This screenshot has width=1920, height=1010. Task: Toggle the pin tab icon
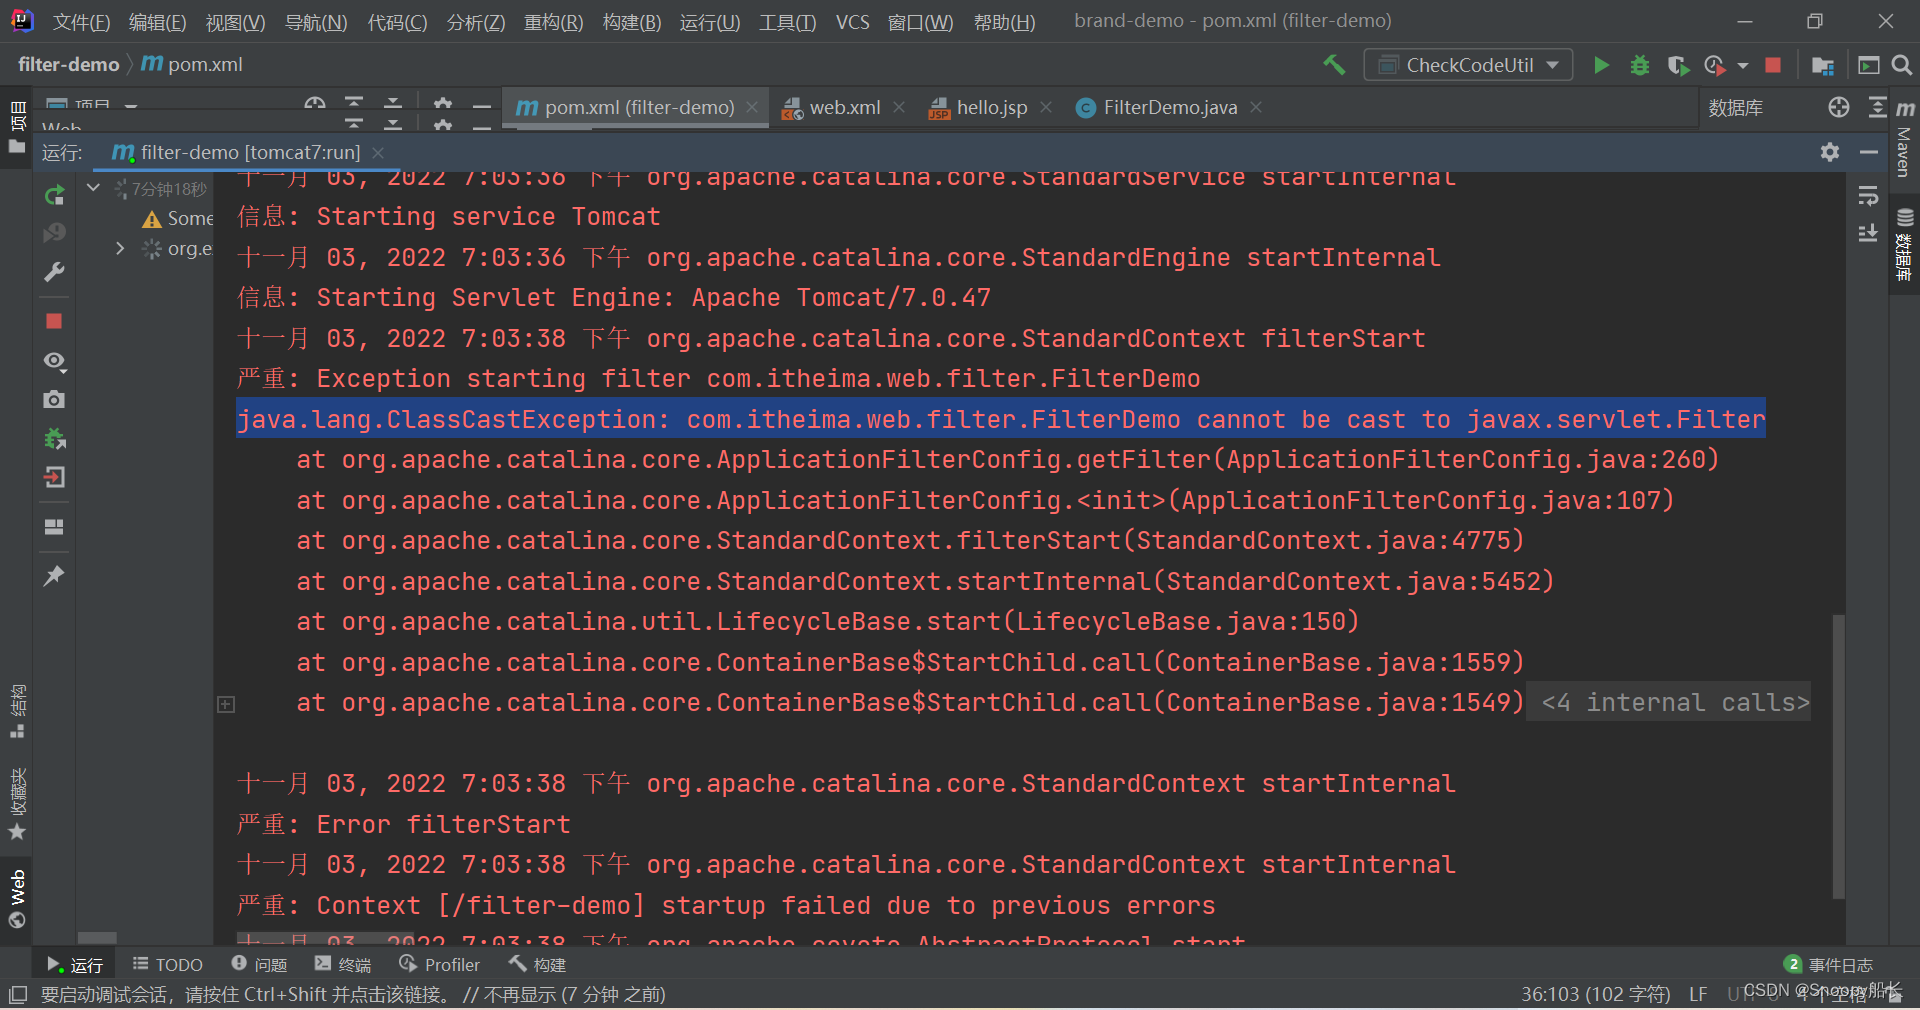tap(54, 575)
